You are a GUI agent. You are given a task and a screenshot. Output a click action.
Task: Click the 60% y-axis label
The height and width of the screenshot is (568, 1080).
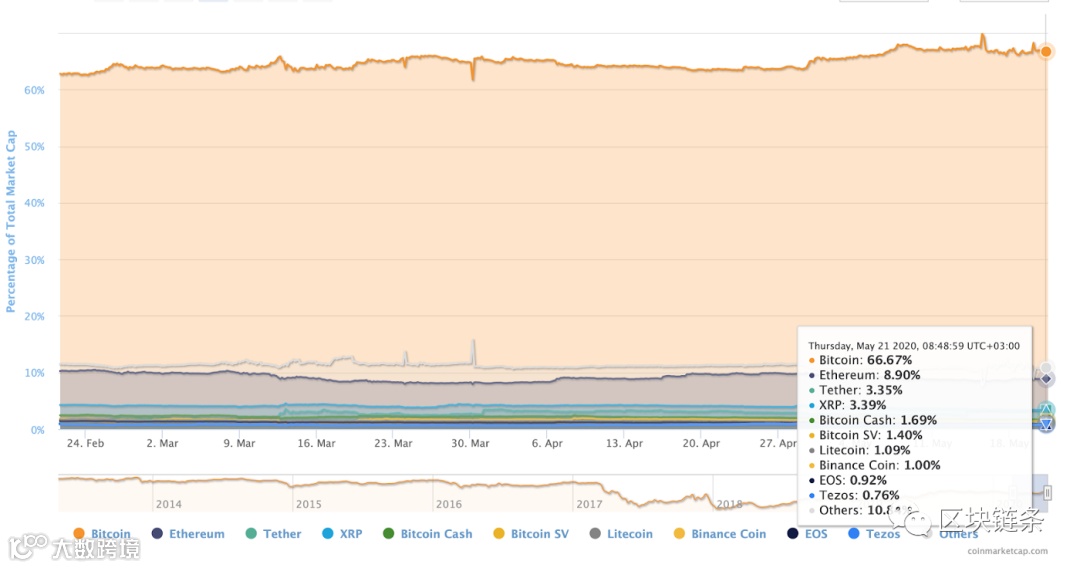pyautogui.click(x=34, y=90)
